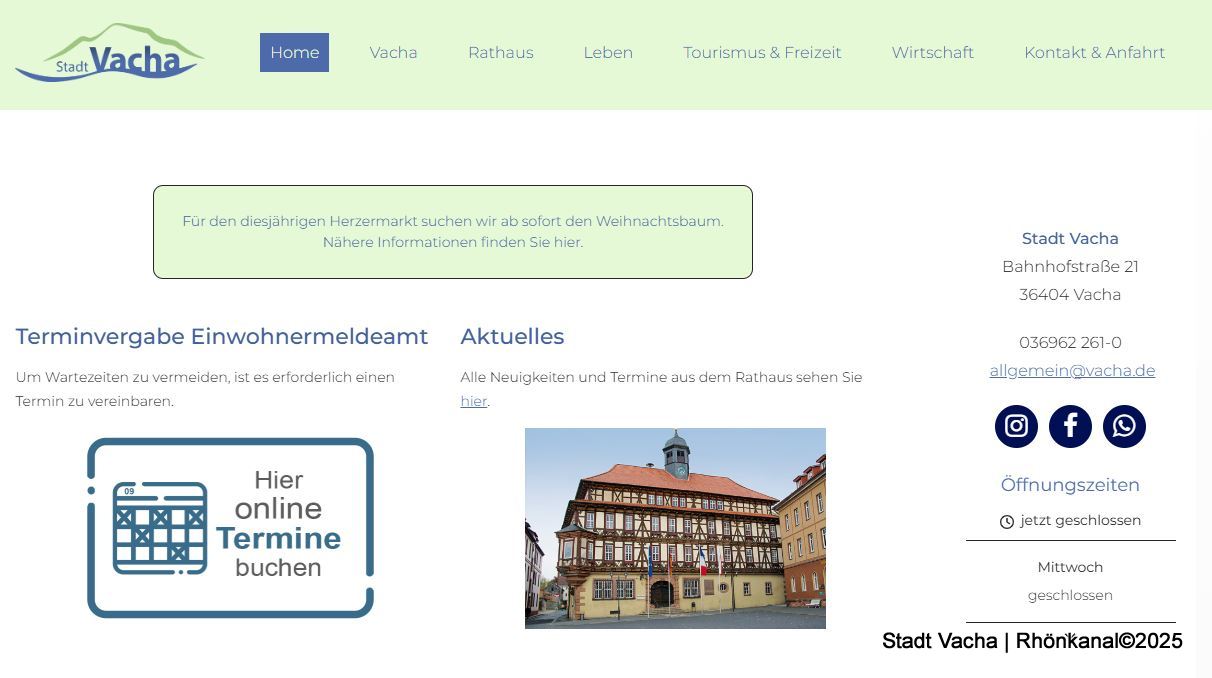Click the Herzermarkt Weihnachtsbaum notice box
This screenshot has width=1212, height=678.
(x=453, y=232)
